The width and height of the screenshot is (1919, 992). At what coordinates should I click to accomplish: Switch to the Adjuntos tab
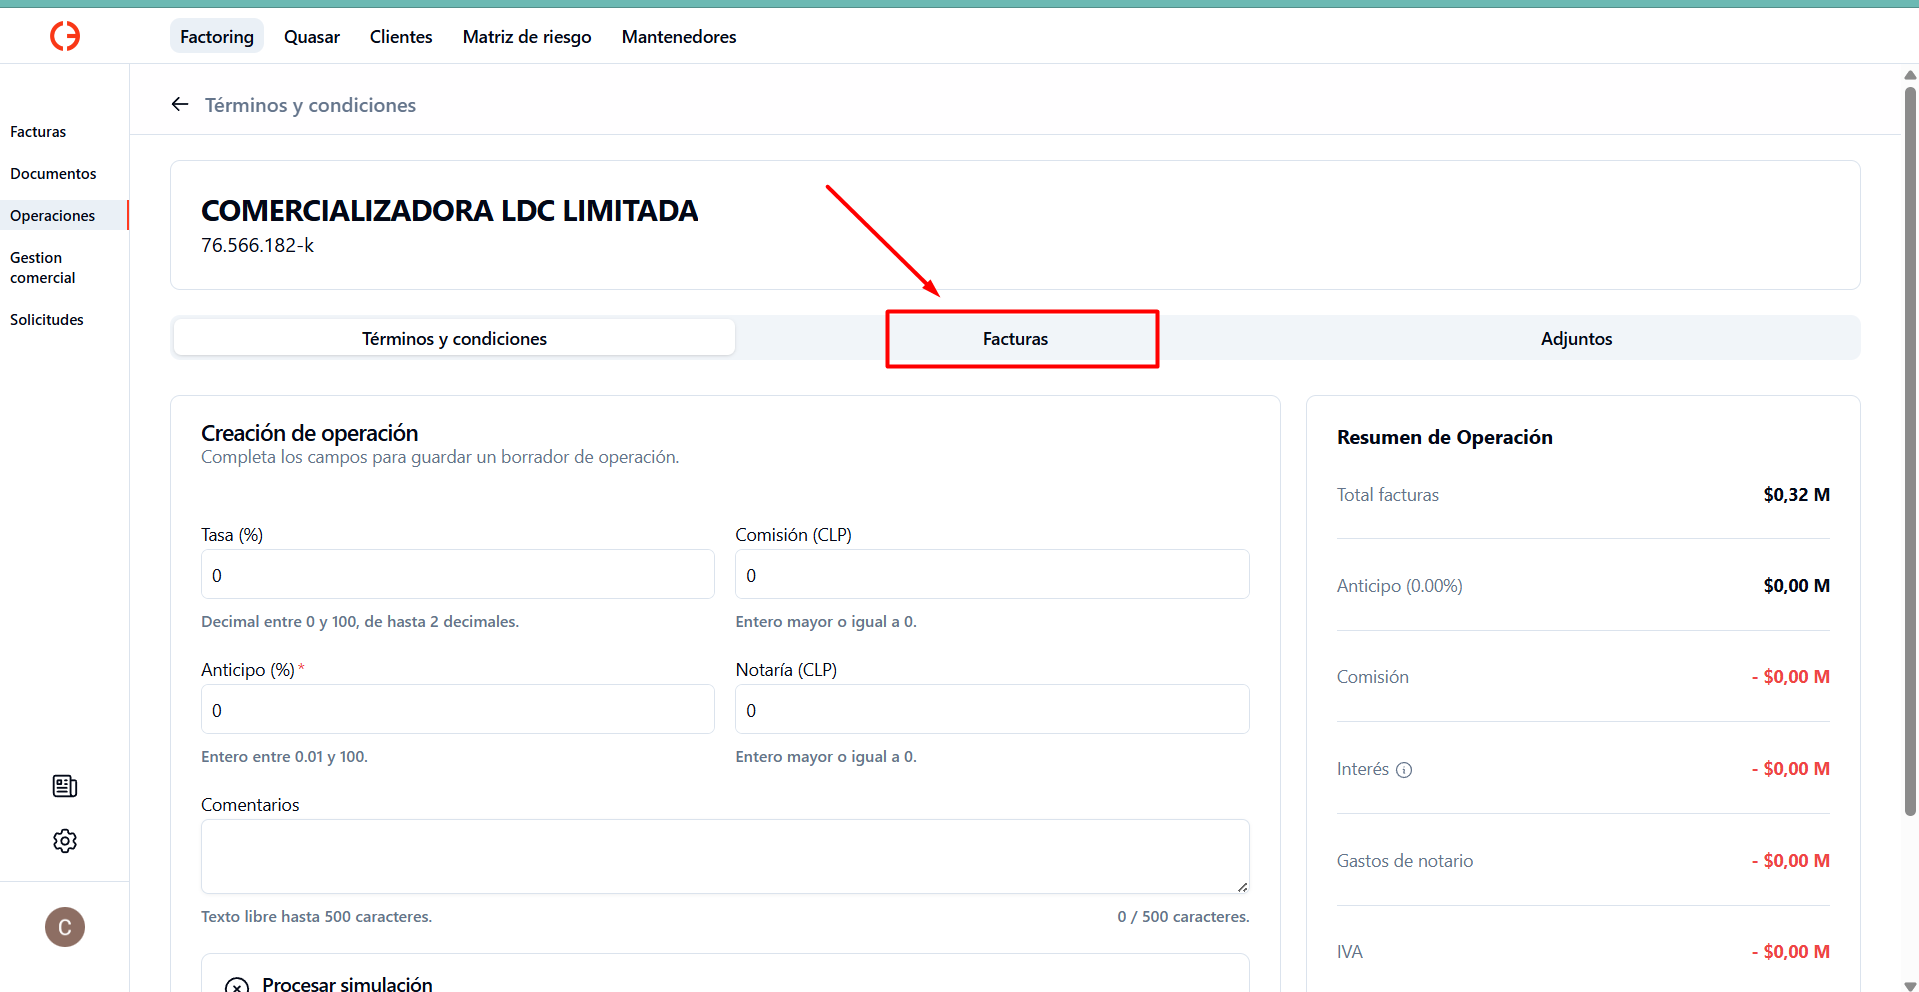point(1575,339)
